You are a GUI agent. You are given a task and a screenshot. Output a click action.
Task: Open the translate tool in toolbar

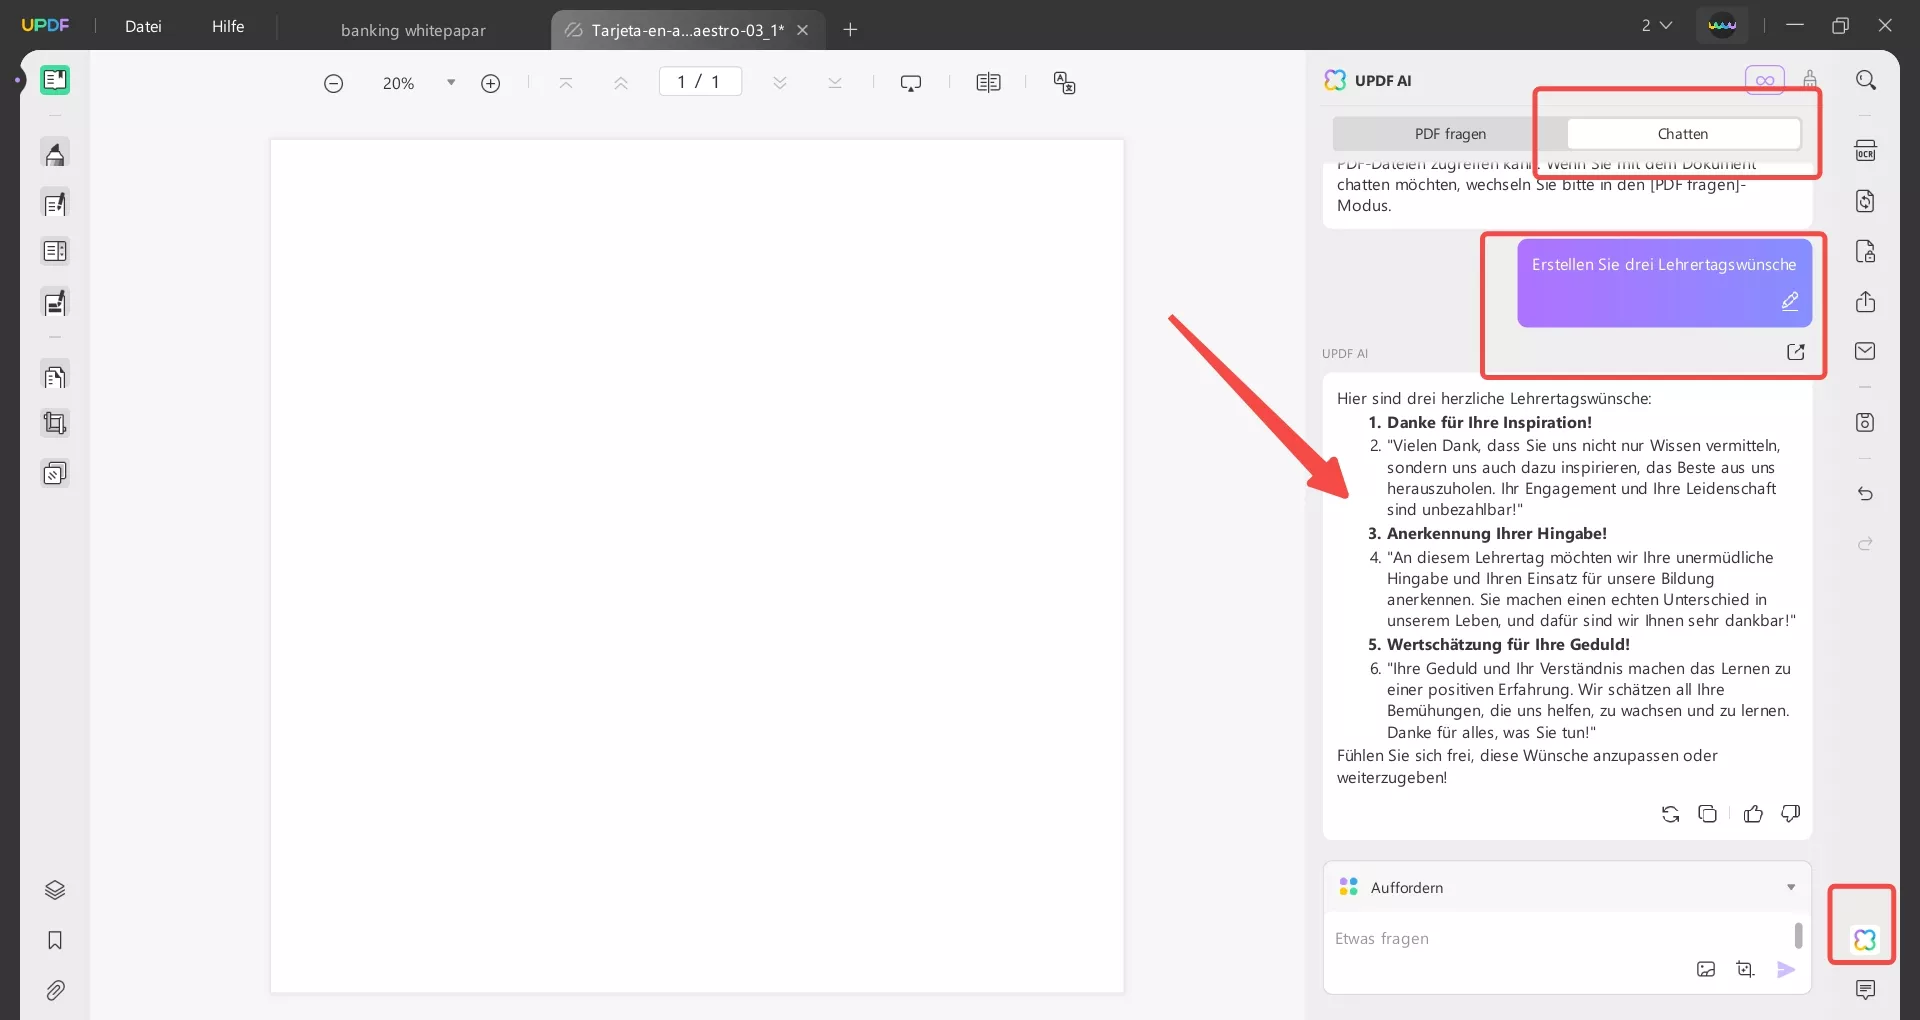tap(1064, 83)
